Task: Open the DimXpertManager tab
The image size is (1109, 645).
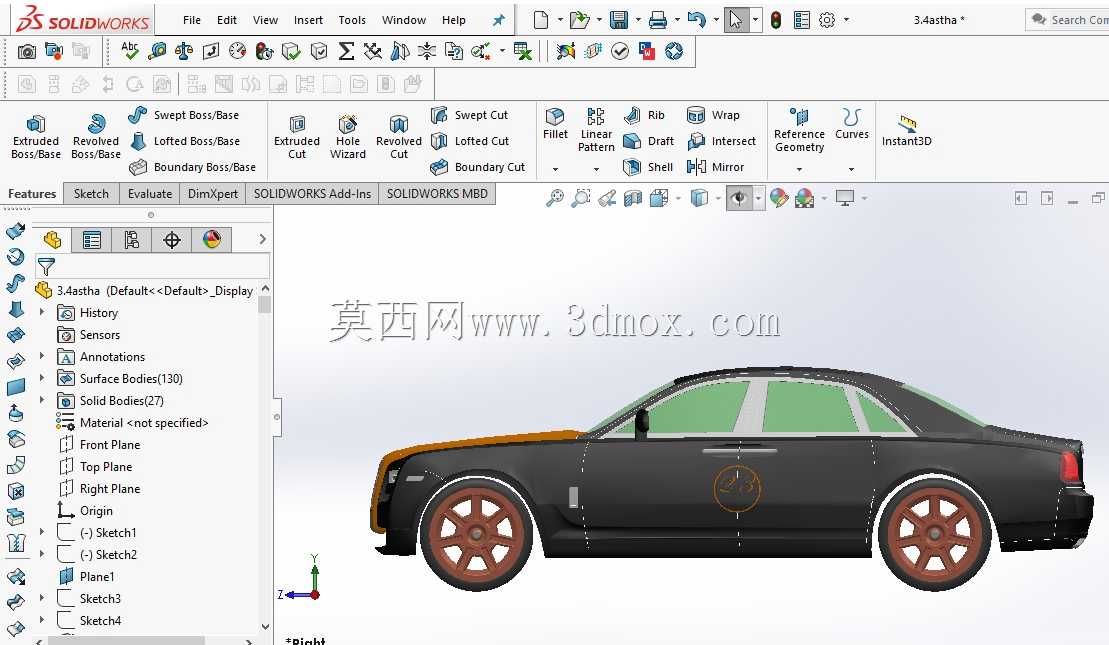Action: pyautogui.click(x=172, y=240)
